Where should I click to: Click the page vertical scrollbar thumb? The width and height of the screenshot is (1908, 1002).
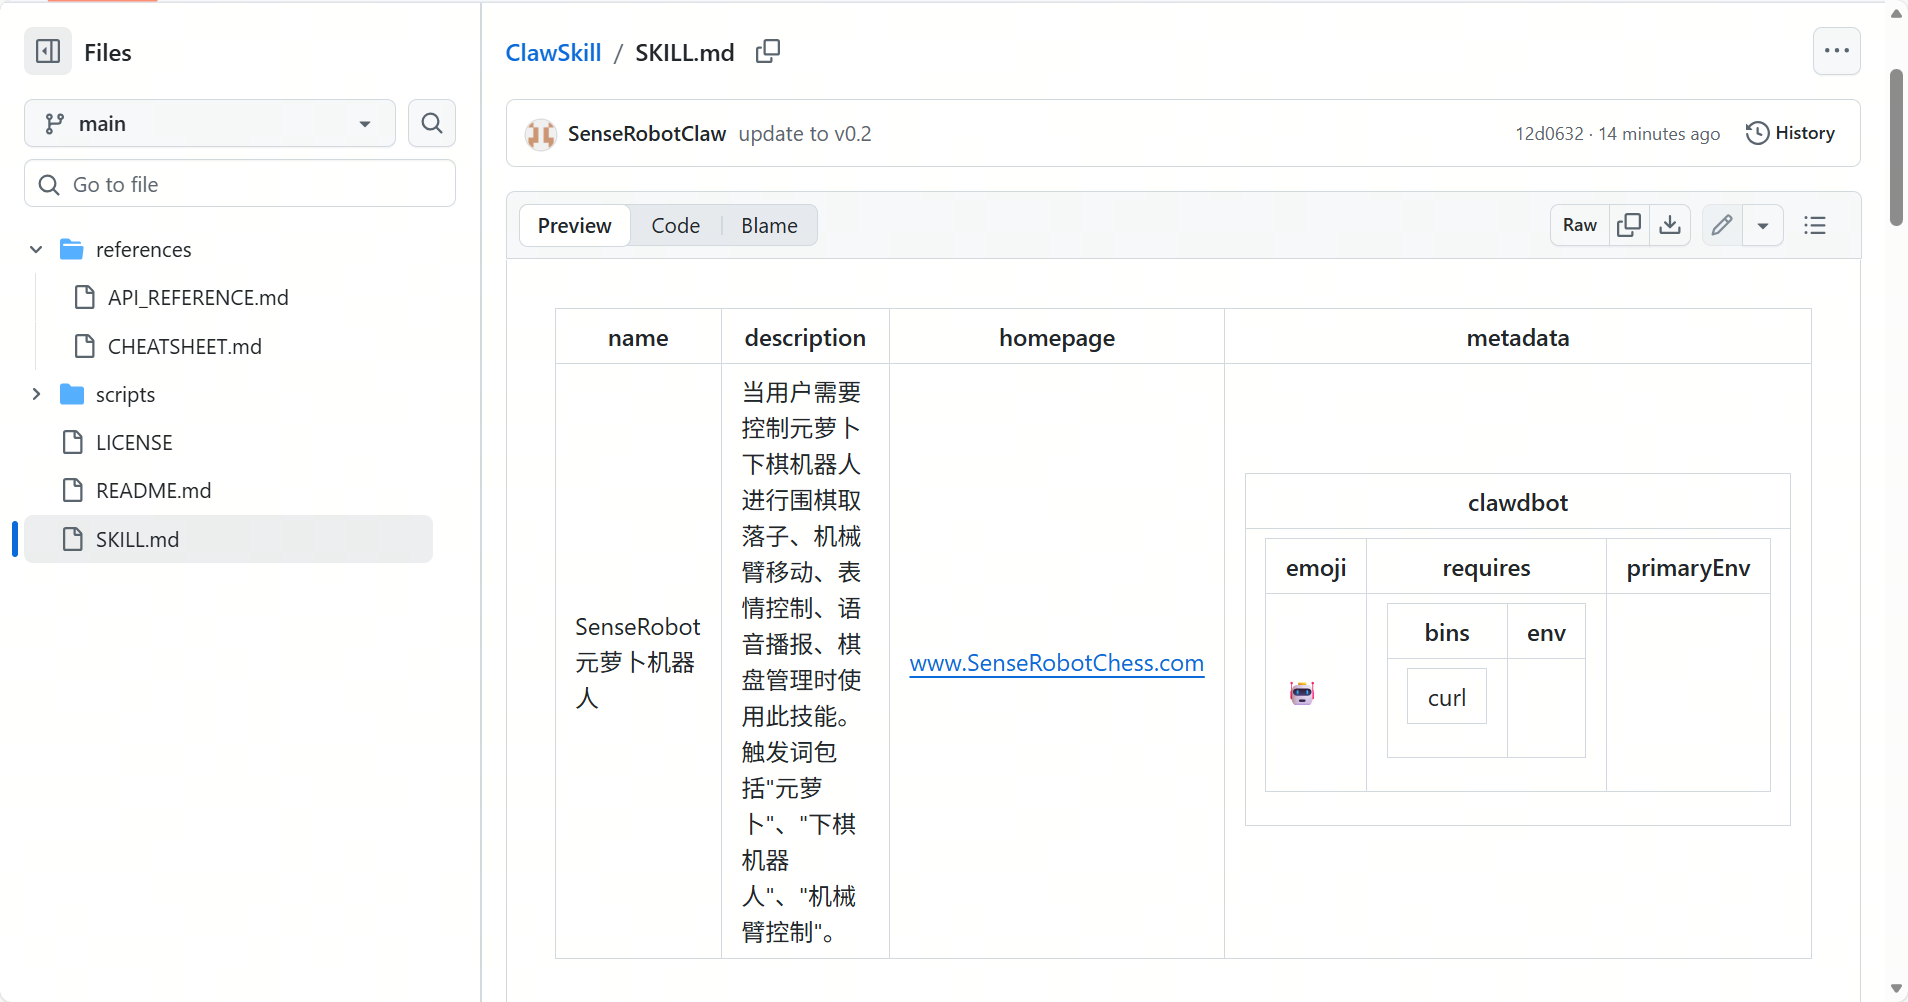click(1896, 147)
